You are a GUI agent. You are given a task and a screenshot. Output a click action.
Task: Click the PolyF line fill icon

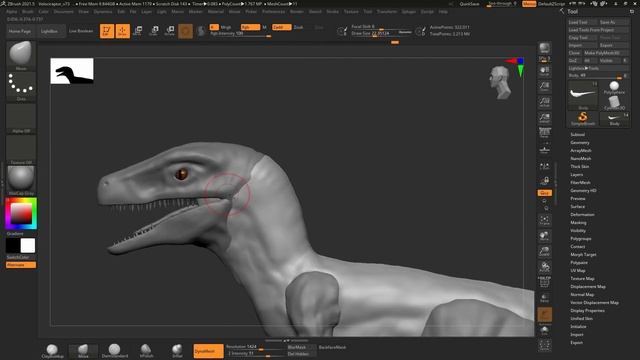tap(544, 282)
